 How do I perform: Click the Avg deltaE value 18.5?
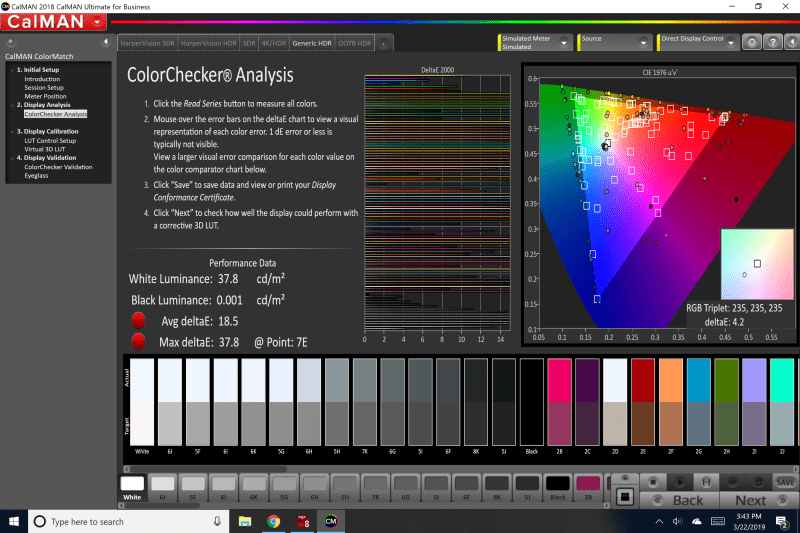coord(228,321)
